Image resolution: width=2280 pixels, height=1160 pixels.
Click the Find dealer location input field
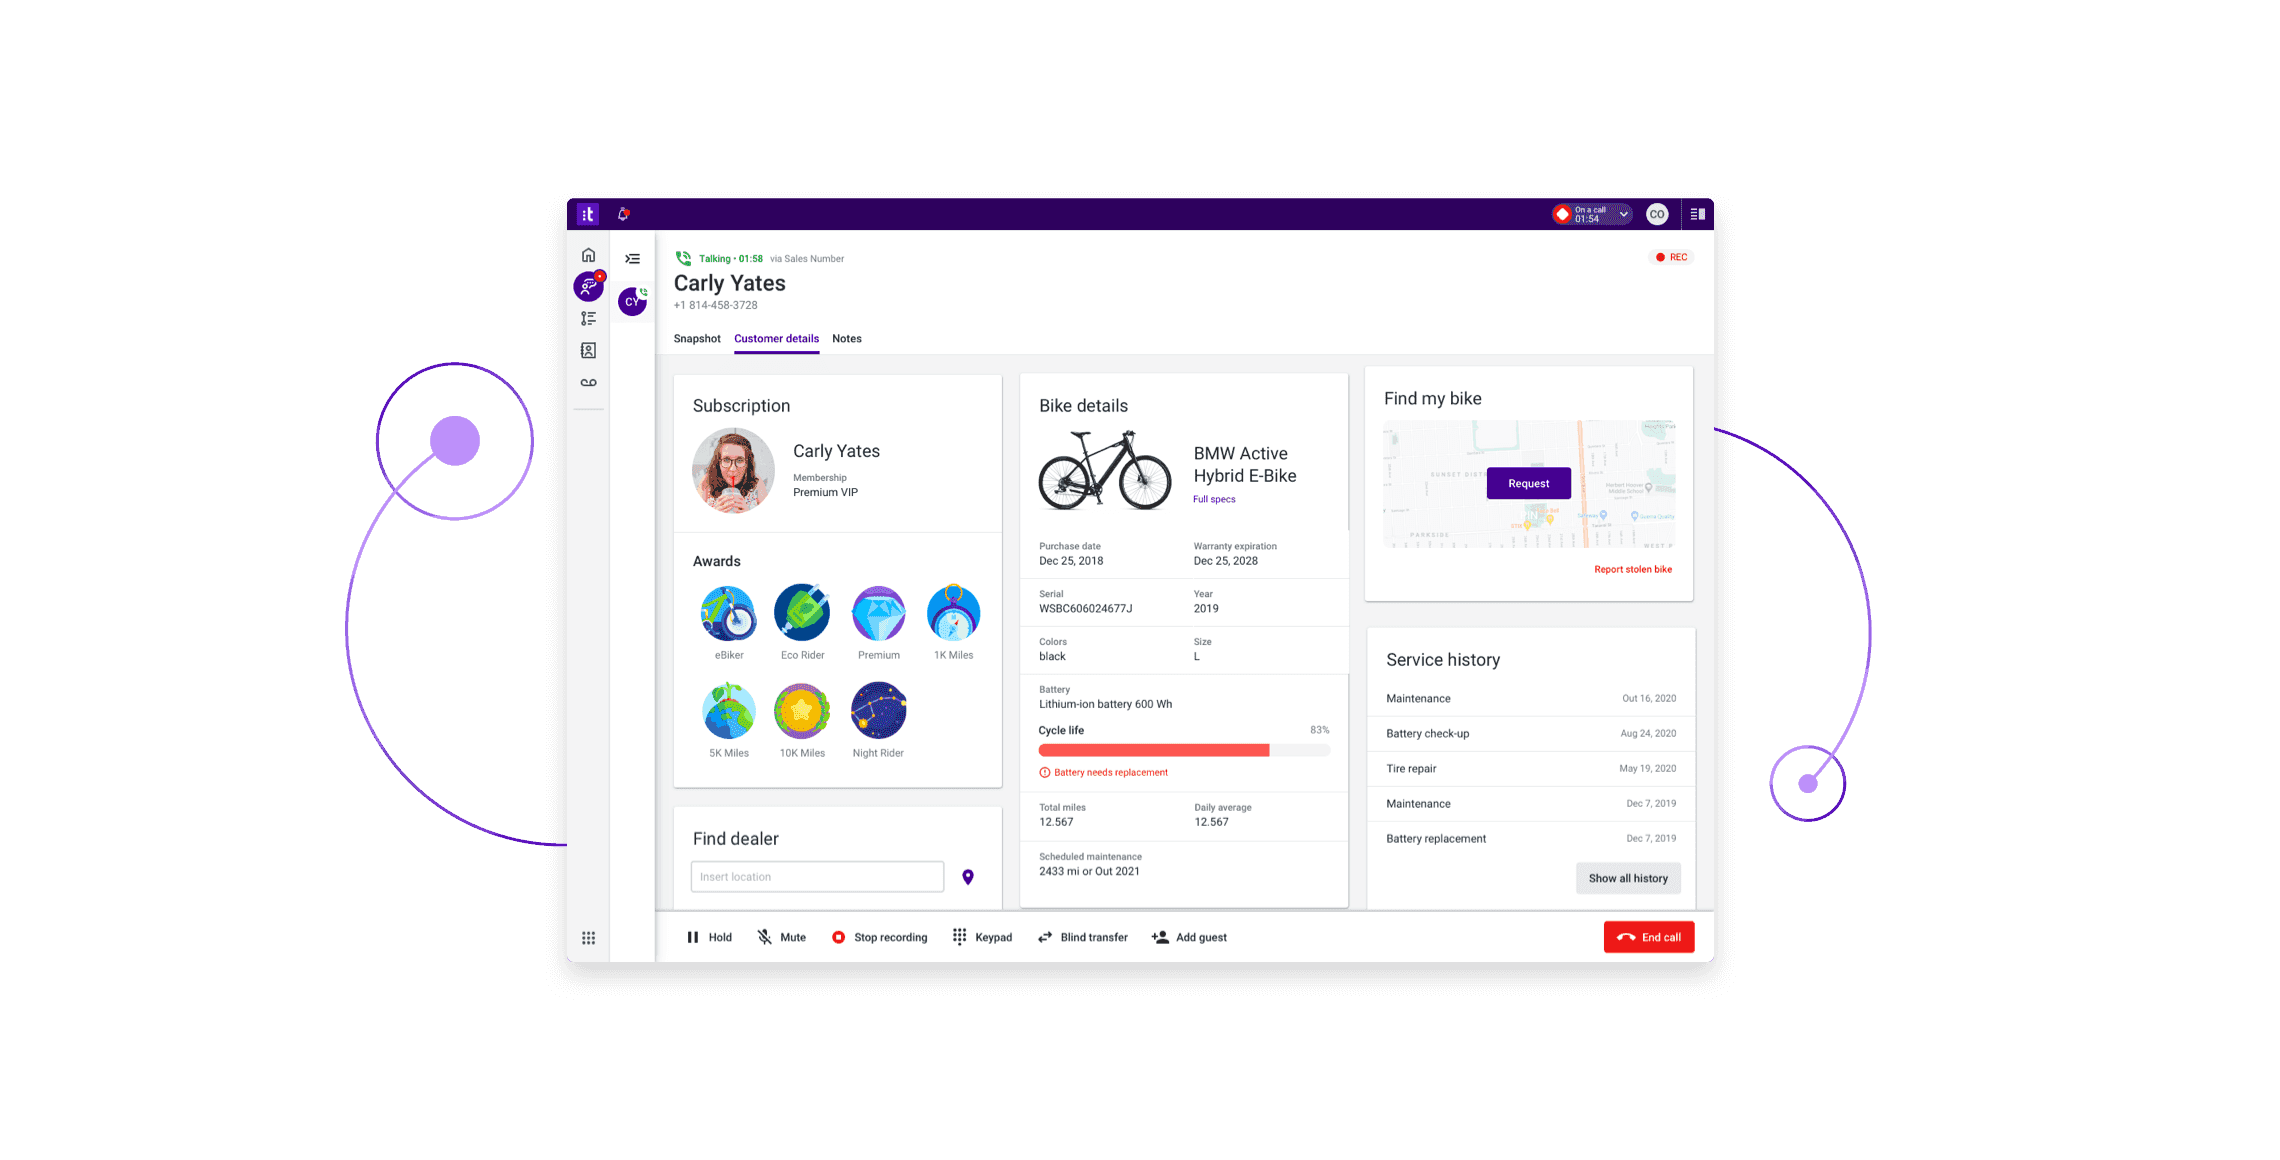818,876
